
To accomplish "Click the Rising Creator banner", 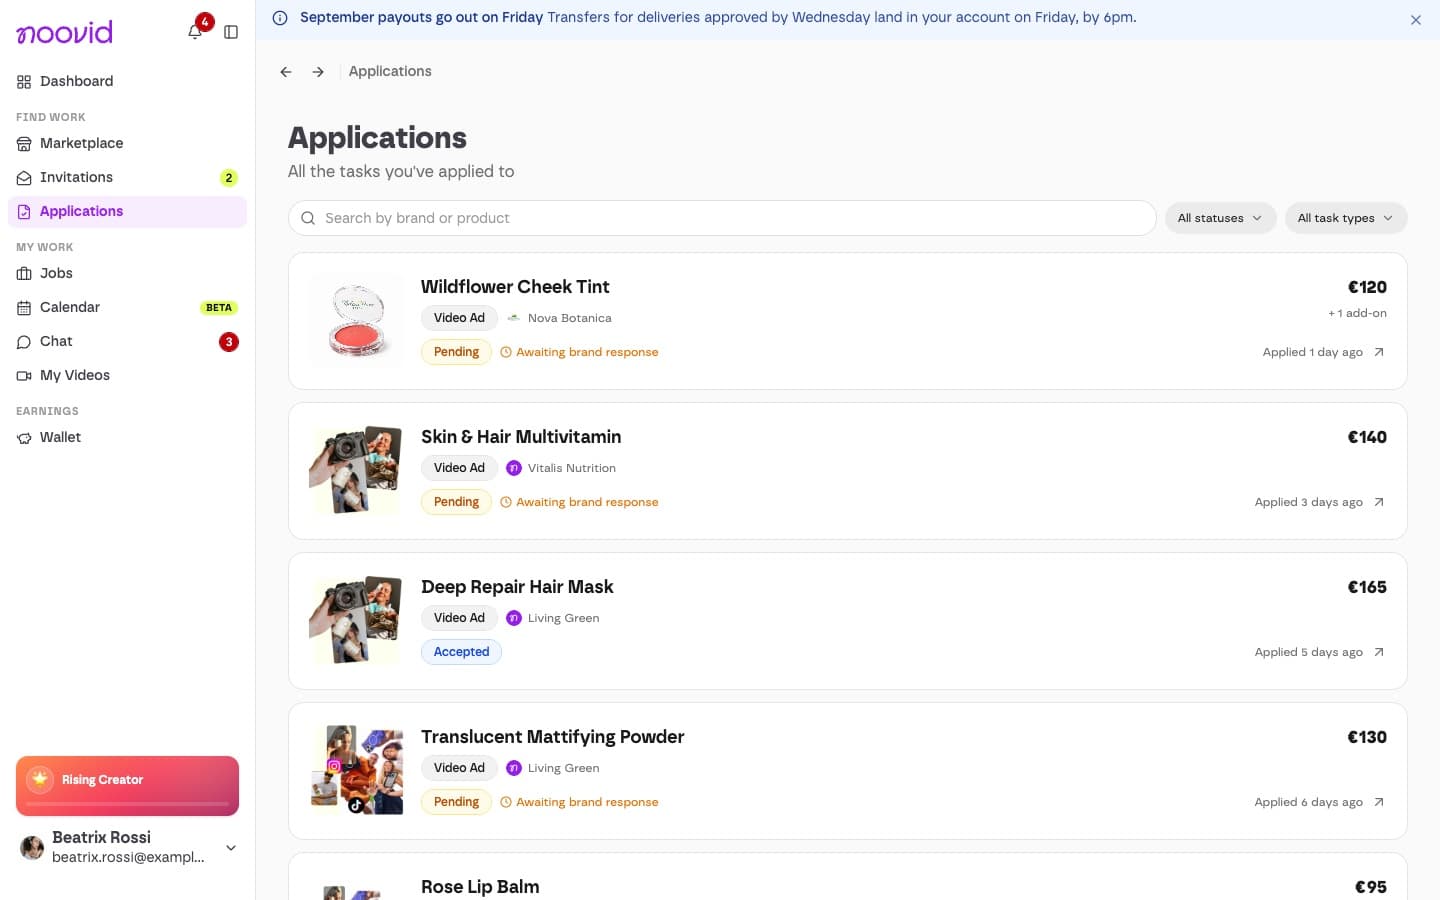I will (127, 786).
